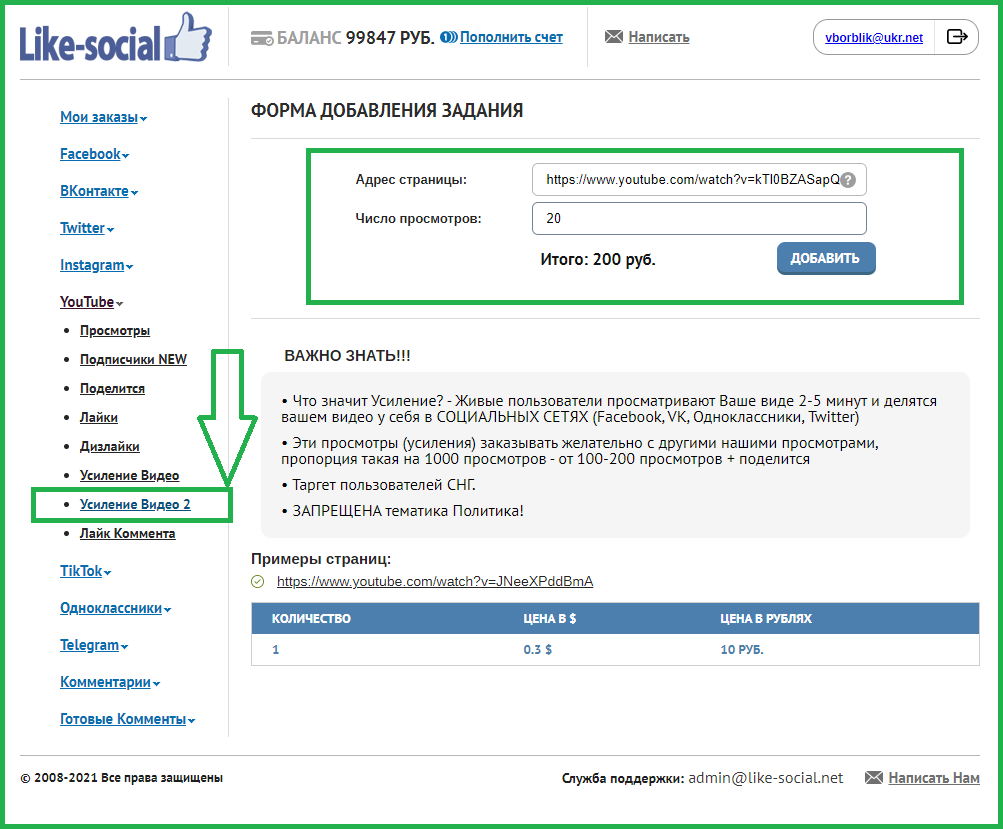1003x829 pixels.
Task: Select Дизлайки under YouTube
Action: 110,446
